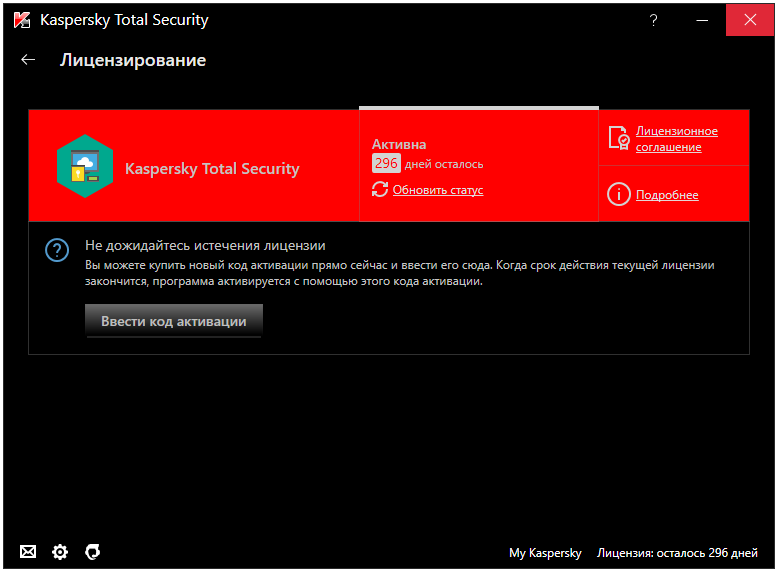
Task: Open settings via the gear icon
Action: tap(60, 551)
